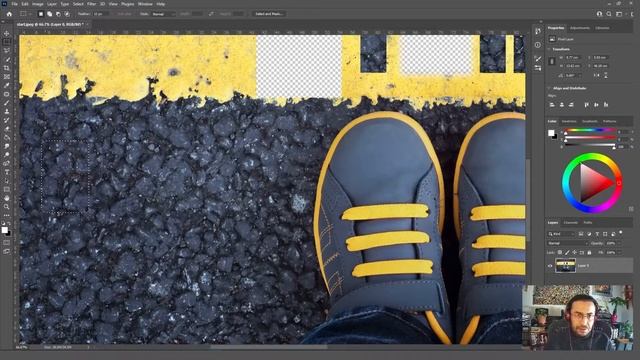Toggle layer filtering switch in Layers panel
640x360 pixels.
pyautogui.click(x=621, y=233)
